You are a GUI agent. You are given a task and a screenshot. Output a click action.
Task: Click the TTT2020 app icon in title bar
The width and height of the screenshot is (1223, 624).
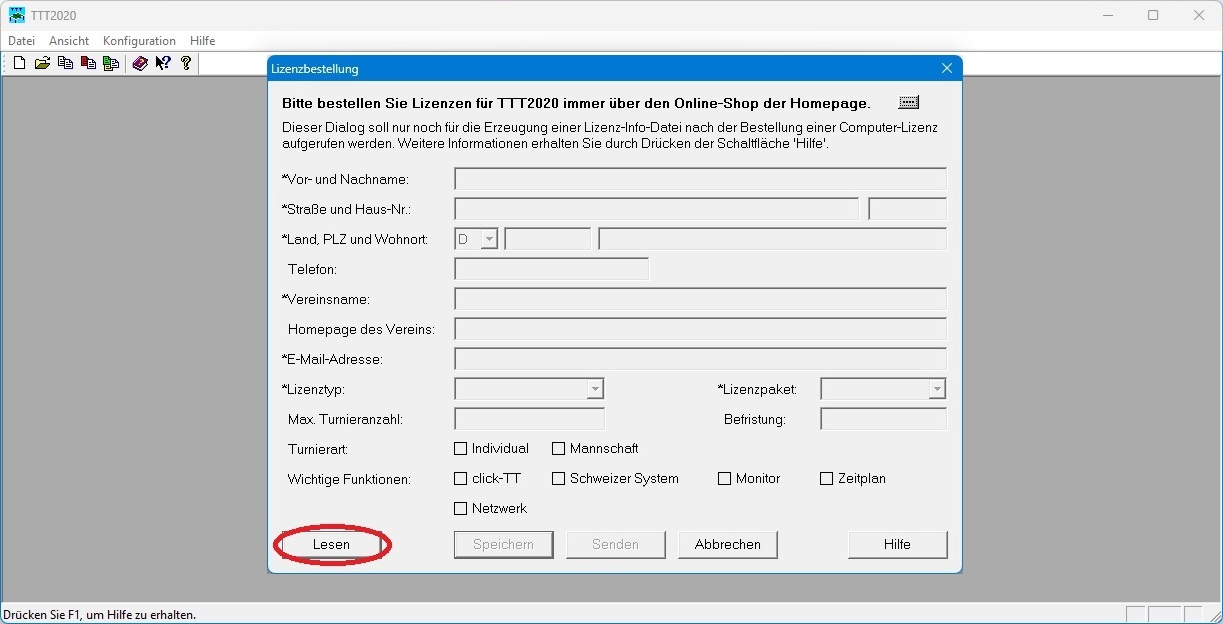coord(16,15)
